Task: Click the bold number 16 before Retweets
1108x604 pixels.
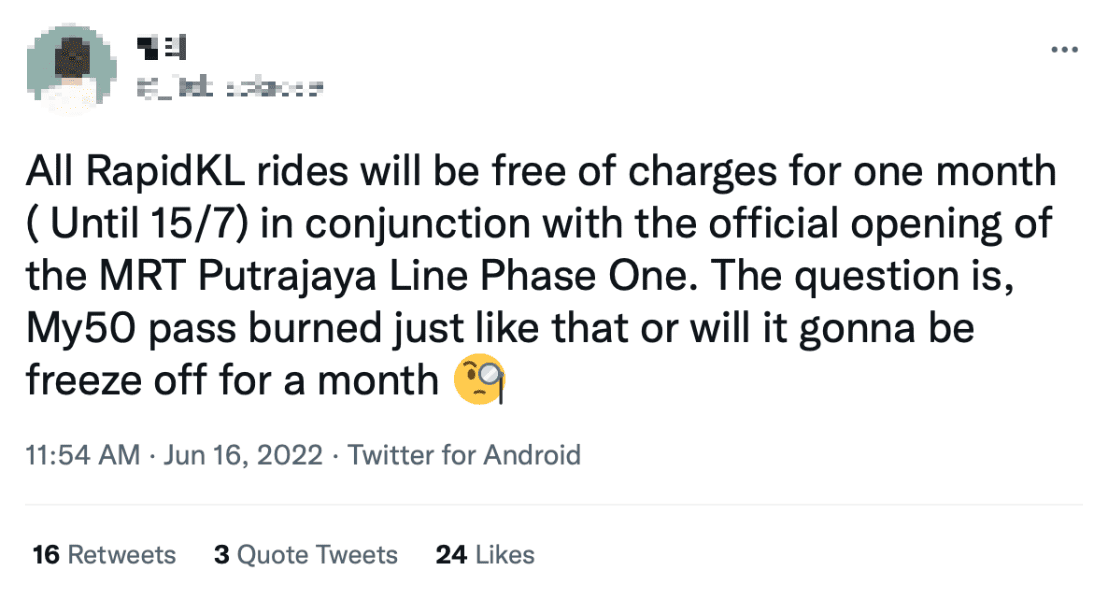Action: 46,555
